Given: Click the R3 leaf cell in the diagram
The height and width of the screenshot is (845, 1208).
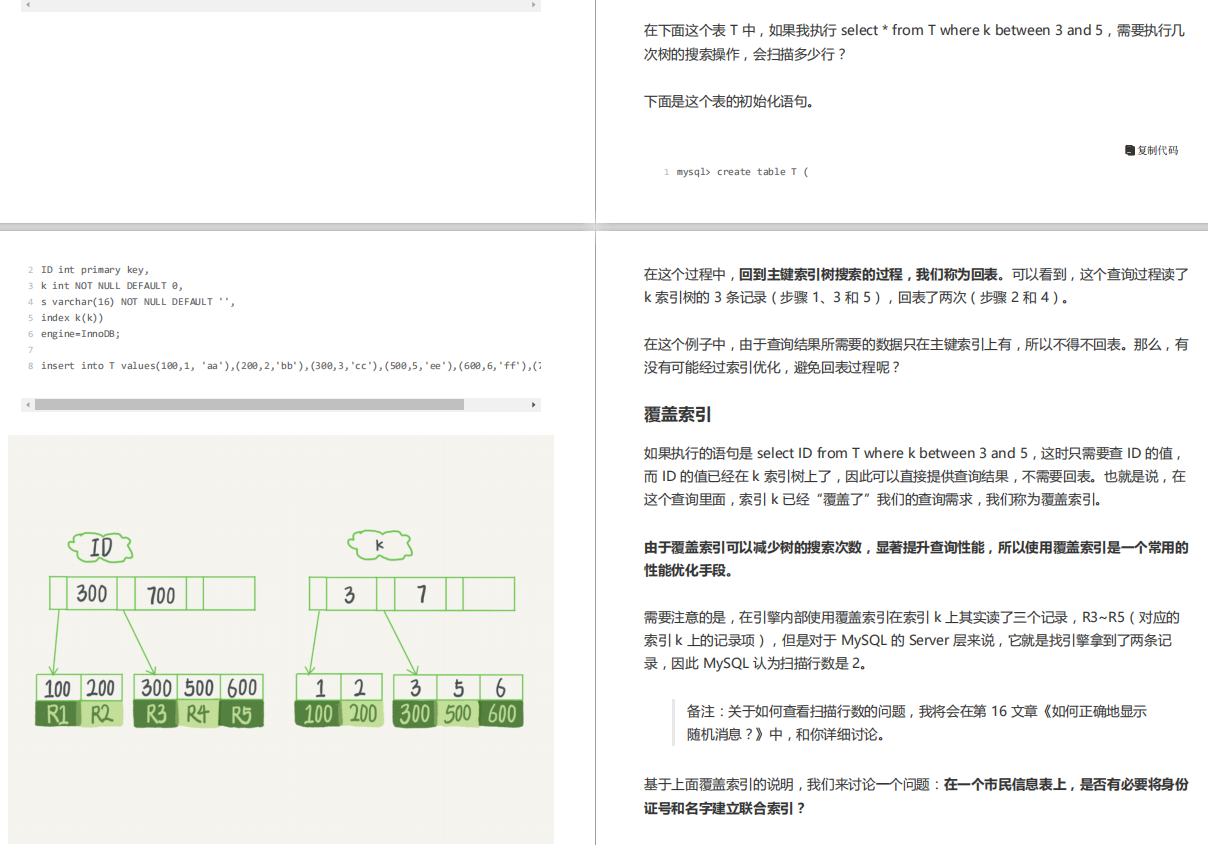Looking at the screenshot, I should [156, 714].
